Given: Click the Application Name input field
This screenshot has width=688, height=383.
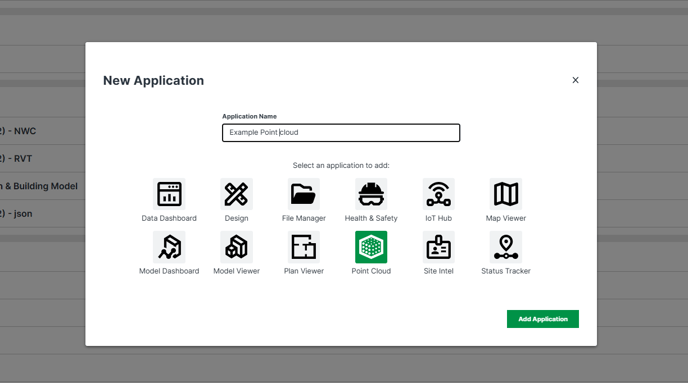Looking at the screenshot, I should click(341, 132).
